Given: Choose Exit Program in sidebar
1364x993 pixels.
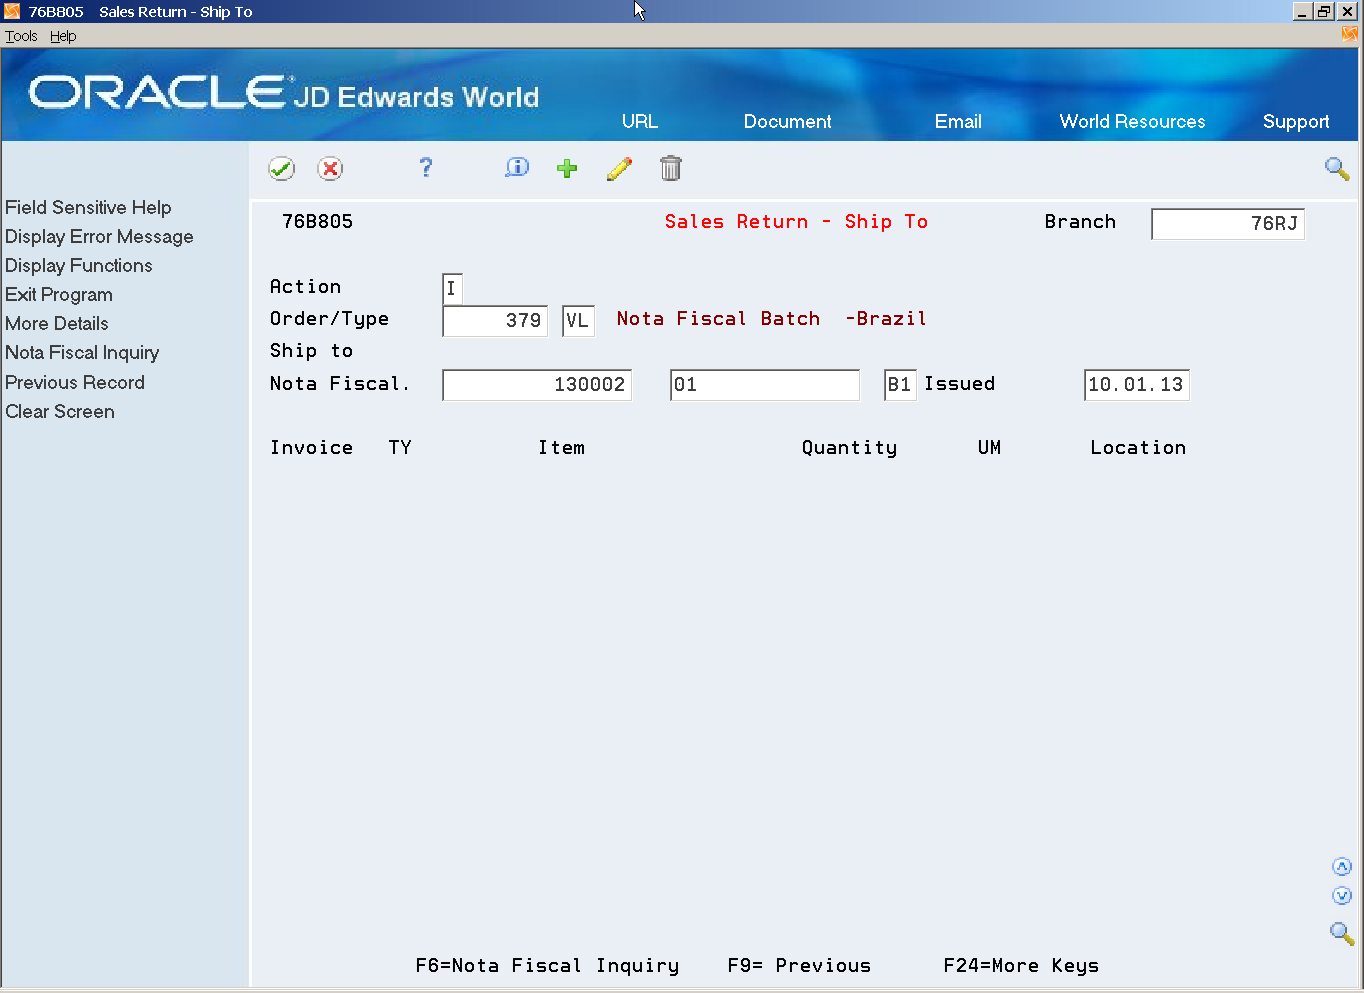Looking at the screenshot, I should click(59, 295).
